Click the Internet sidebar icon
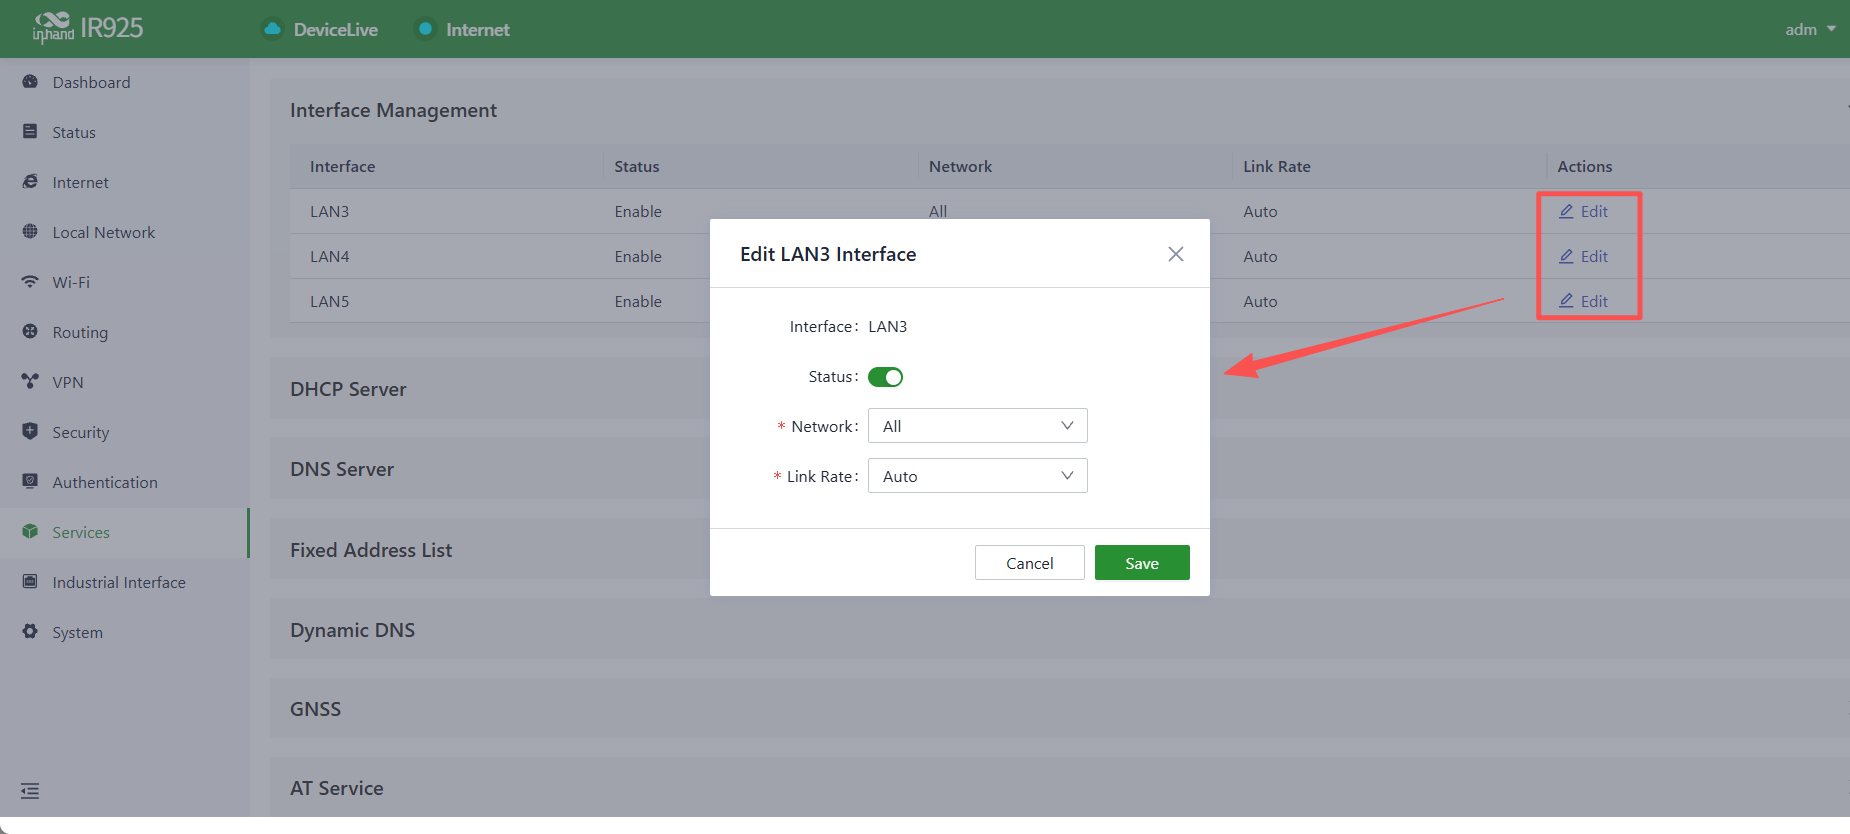This screenshot has width=1850, height=834. (x=30, y=182)
